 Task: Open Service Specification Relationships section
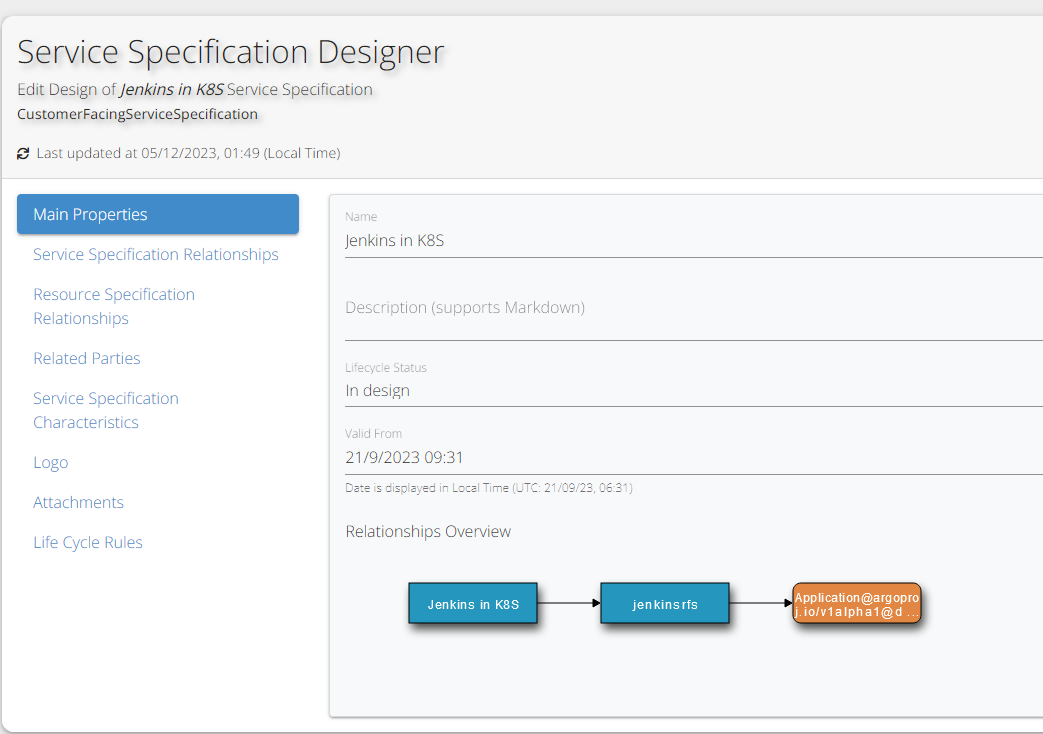pyautogui.click(x=155, y=254)
